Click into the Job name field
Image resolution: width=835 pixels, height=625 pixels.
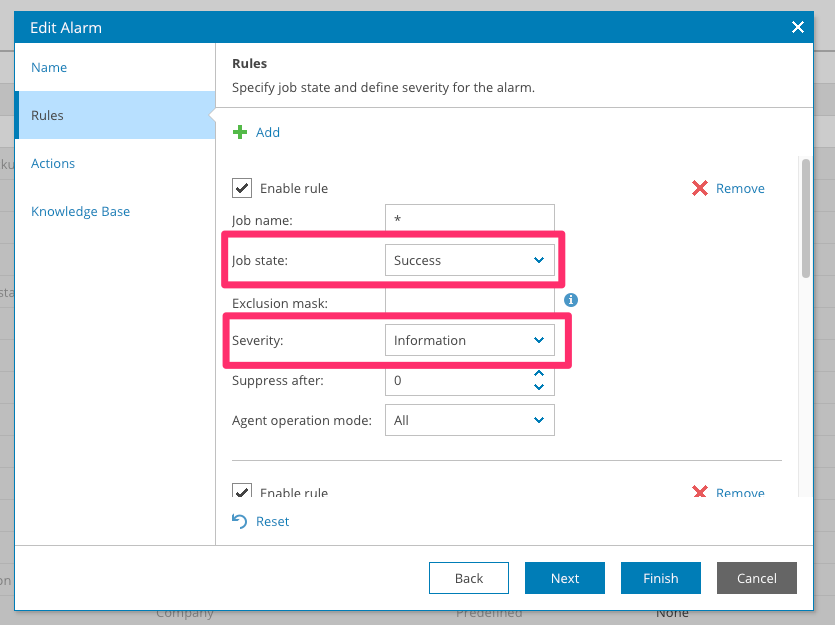469,219
